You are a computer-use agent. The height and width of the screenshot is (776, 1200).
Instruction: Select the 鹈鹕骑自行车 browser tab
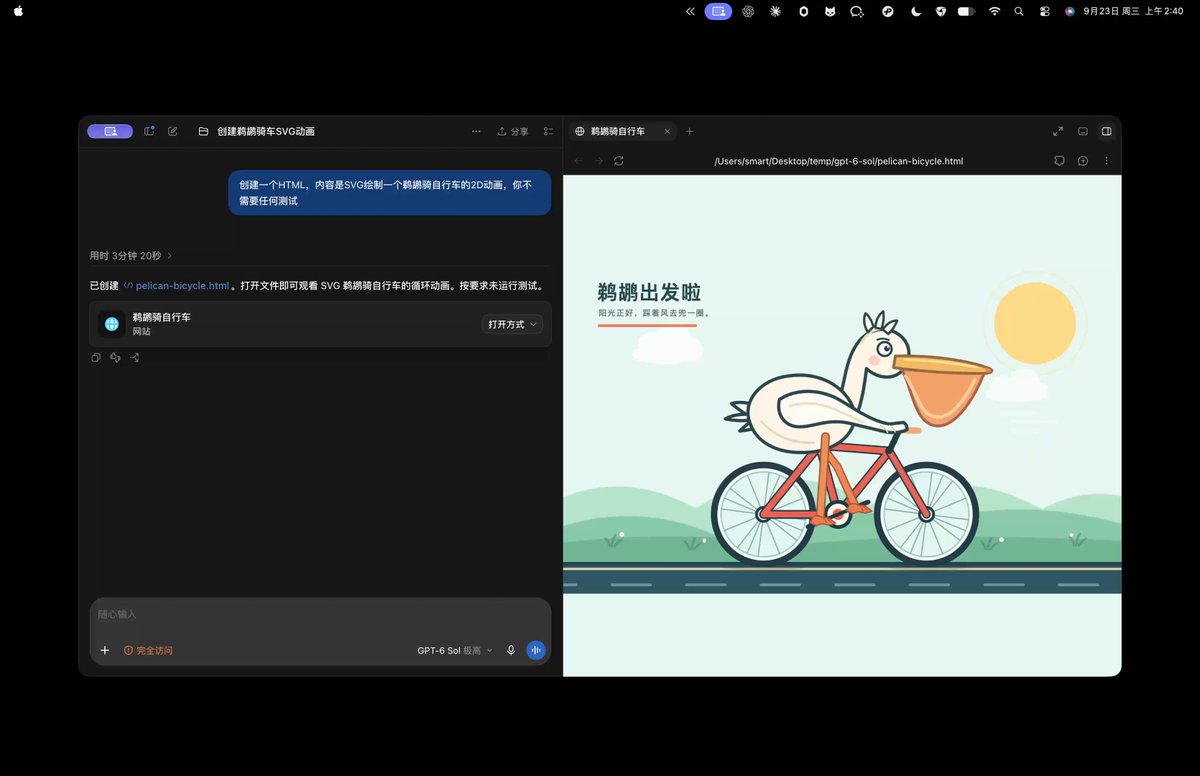click(622, 131)
